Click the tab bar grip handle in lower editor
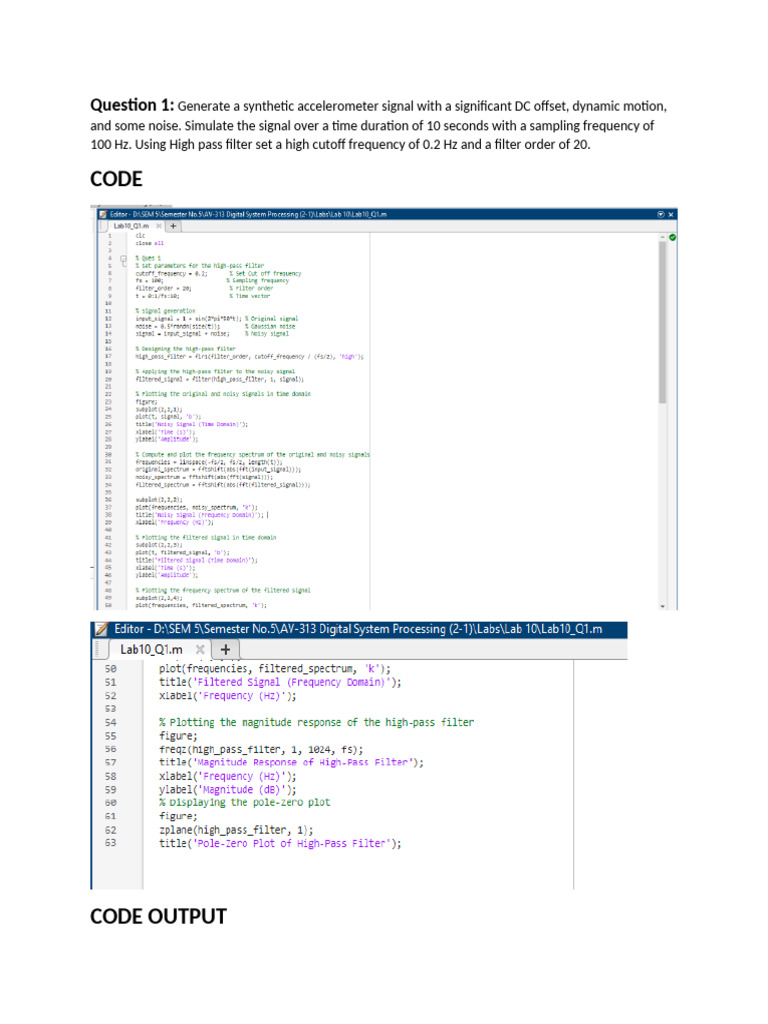Image resolution: width=768 pixels, height=1024 pixels. pyautogui.click(x=99, y=649)
